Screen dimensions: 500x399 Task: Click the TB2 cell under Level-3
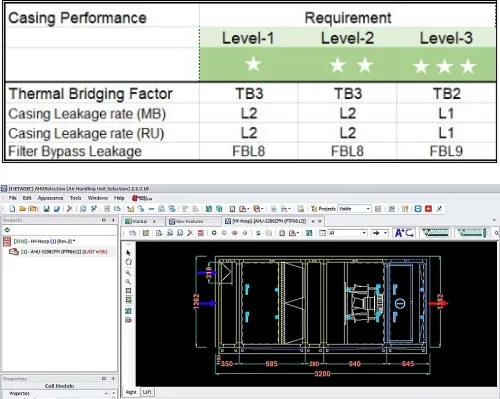(446, 94)
